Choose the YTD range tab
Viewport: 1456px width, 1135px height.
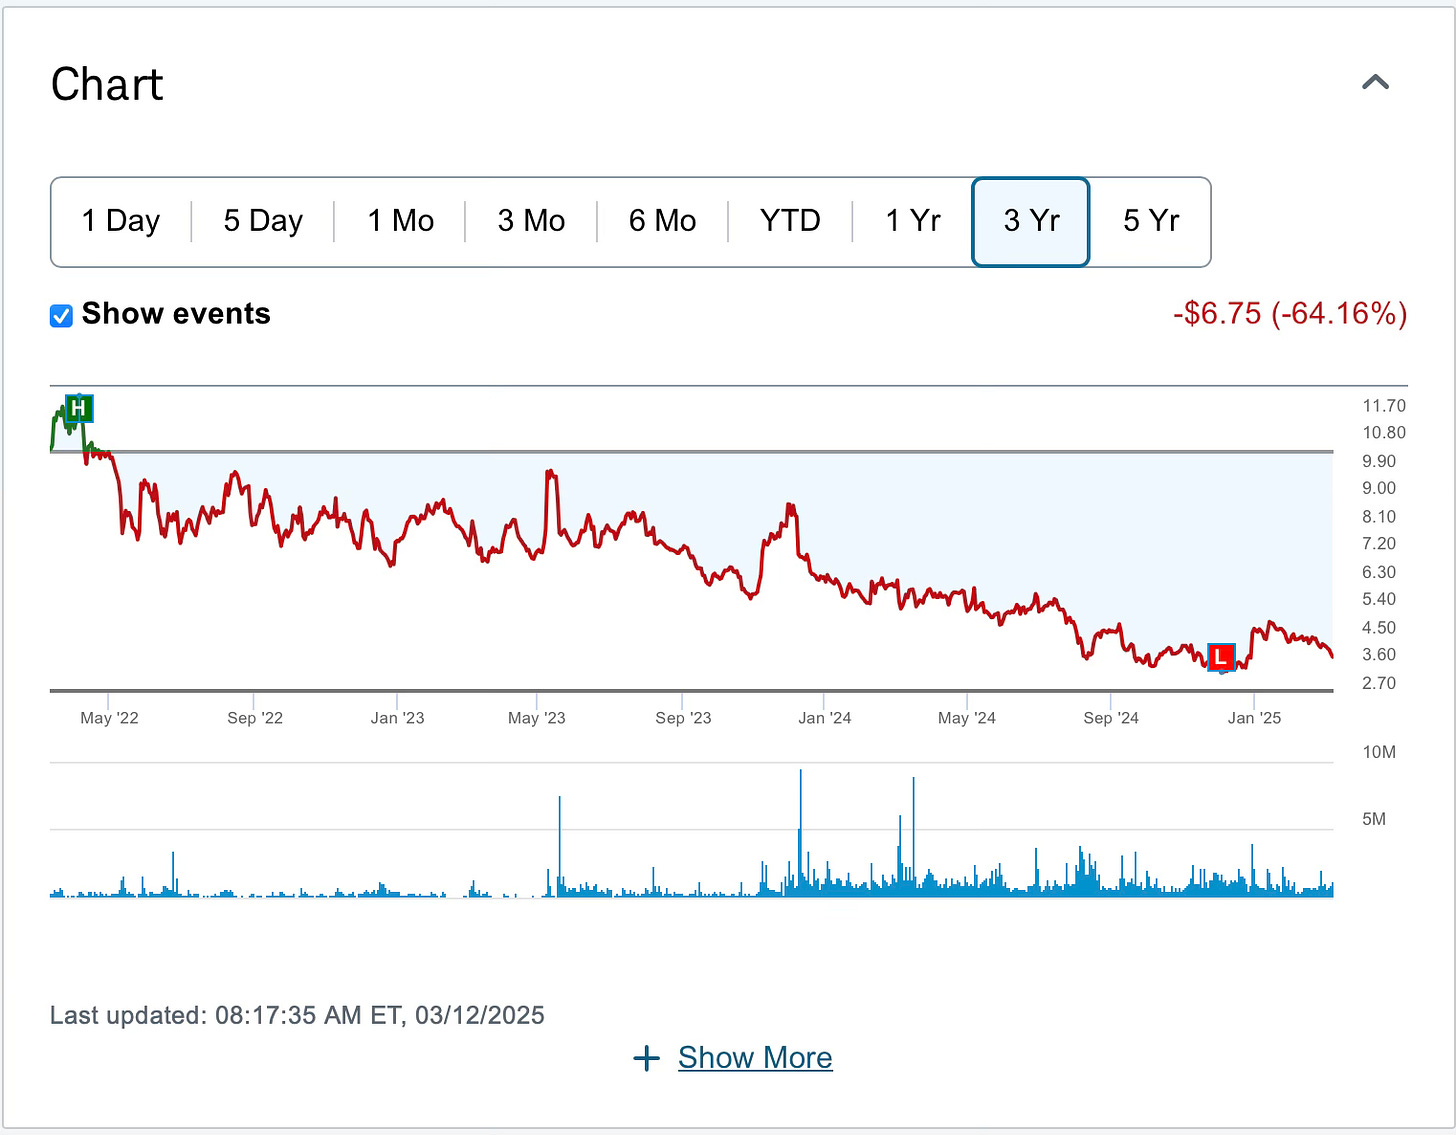pos(790,221)
